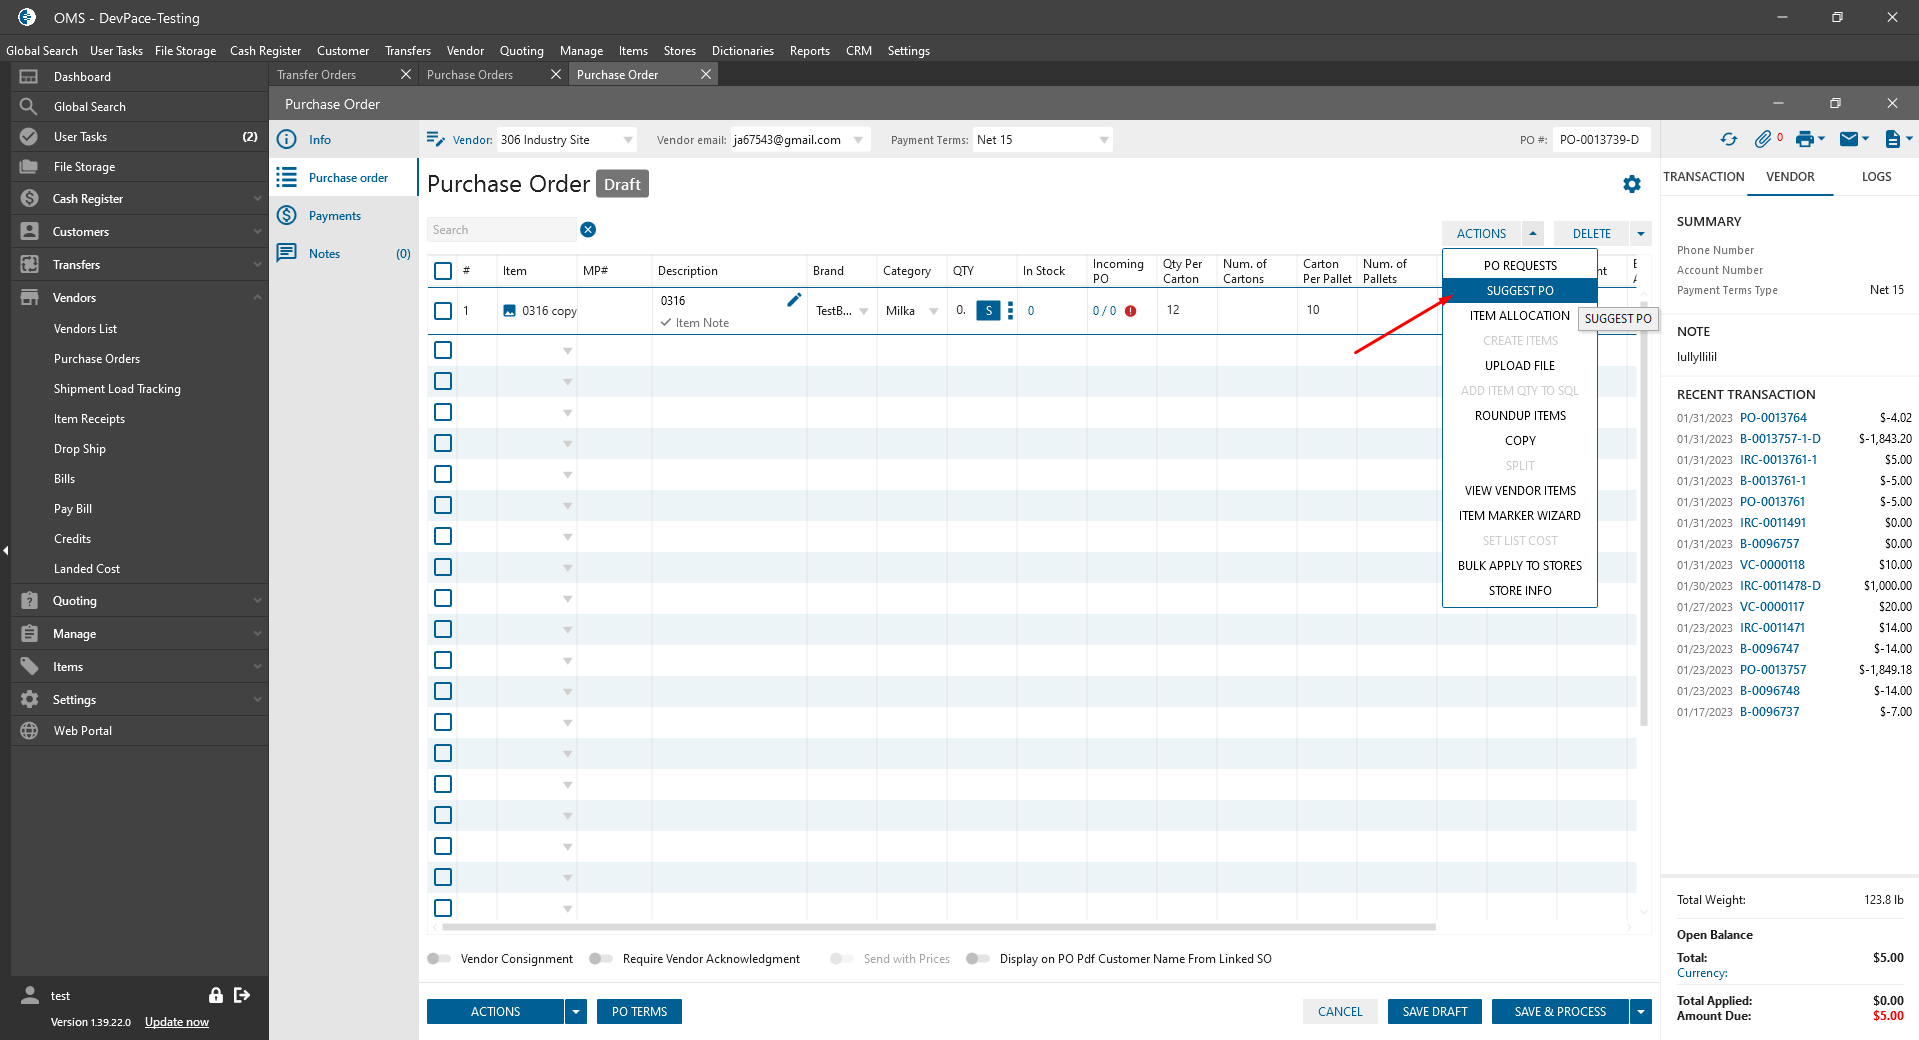Screen dimensions: 1919x1040
Task: Open the Save & Process dropdown arrow
Action: pos(1641,1012)
